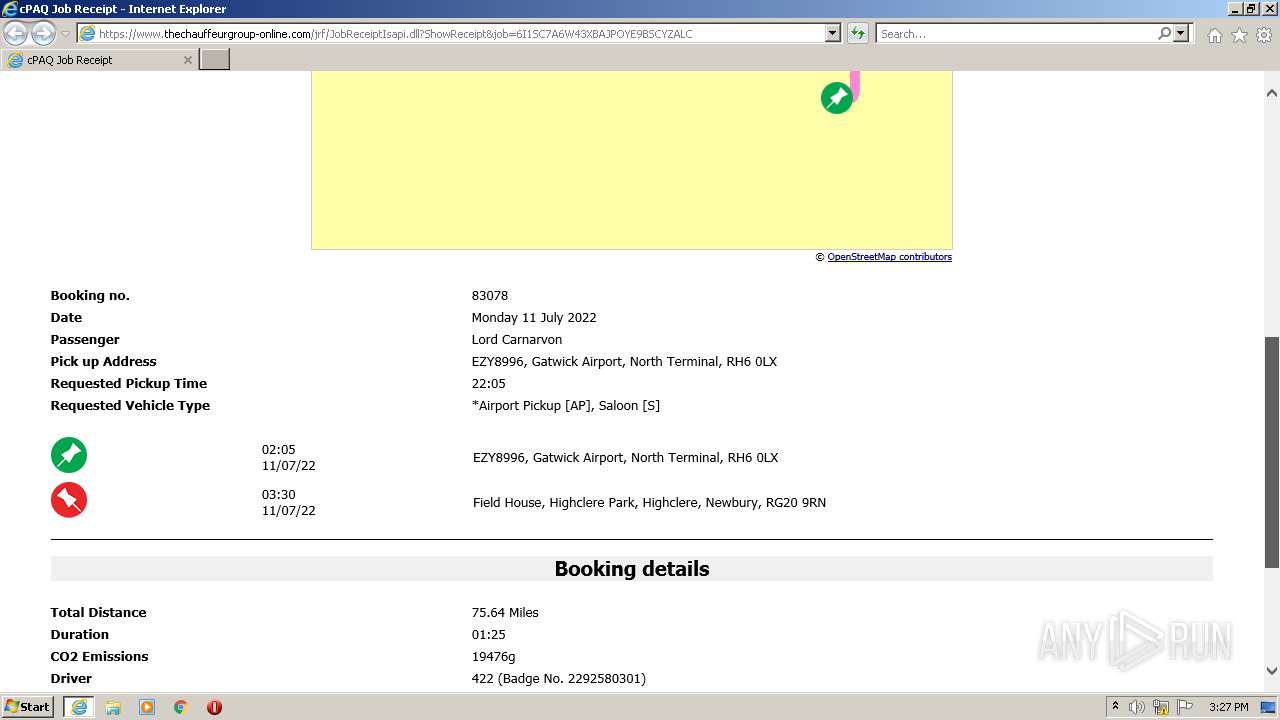Open the volume speaker tray icon
1280x720 pixels.
coord(1137,707)
